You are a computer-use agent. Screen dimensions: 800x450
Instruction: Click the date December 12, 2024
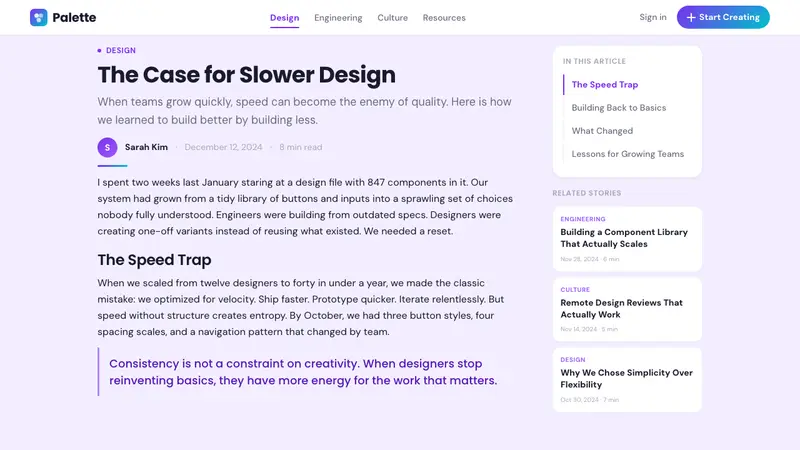click(x=223, y=147)
